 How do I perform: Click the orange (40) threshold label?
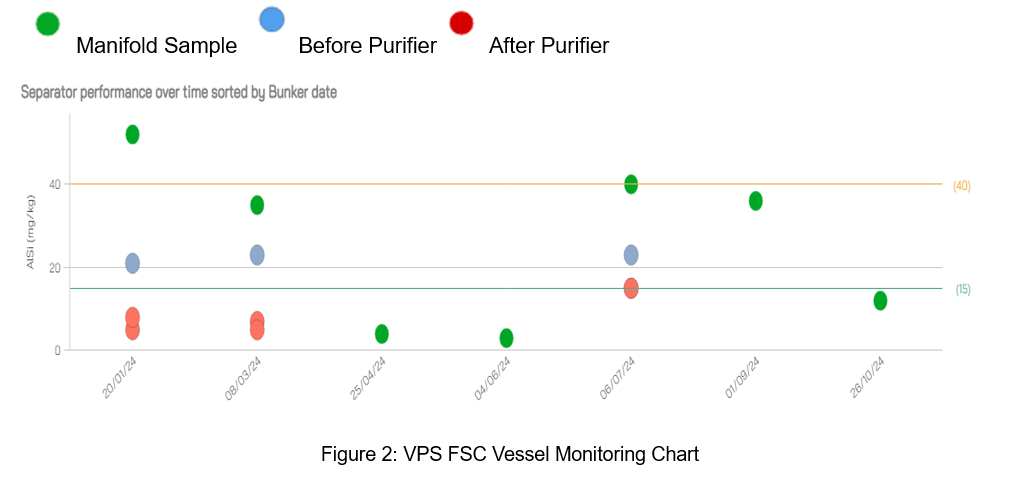point(961,186)
